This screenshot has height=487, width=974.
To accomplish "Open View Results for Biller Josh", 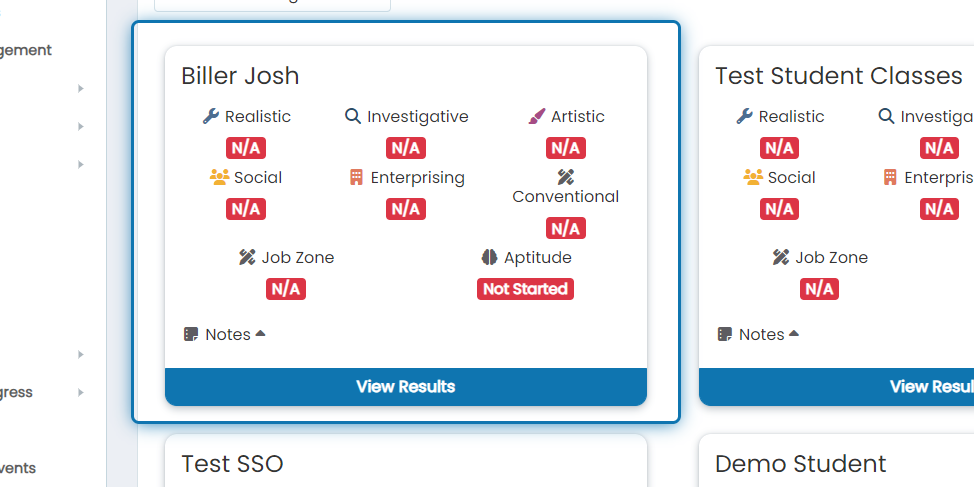I will point(406,386).
